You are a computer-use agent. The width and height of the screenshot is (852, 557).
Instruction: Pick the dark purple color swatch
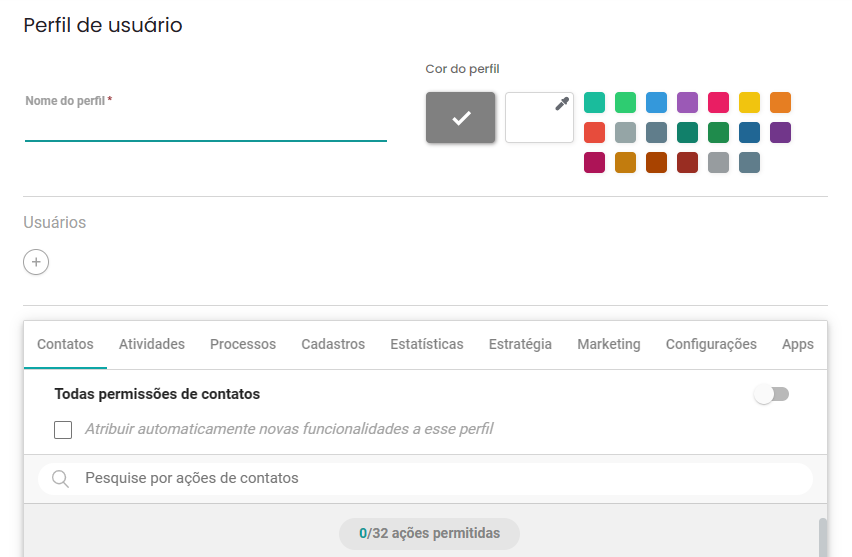[x=780, y=133]
